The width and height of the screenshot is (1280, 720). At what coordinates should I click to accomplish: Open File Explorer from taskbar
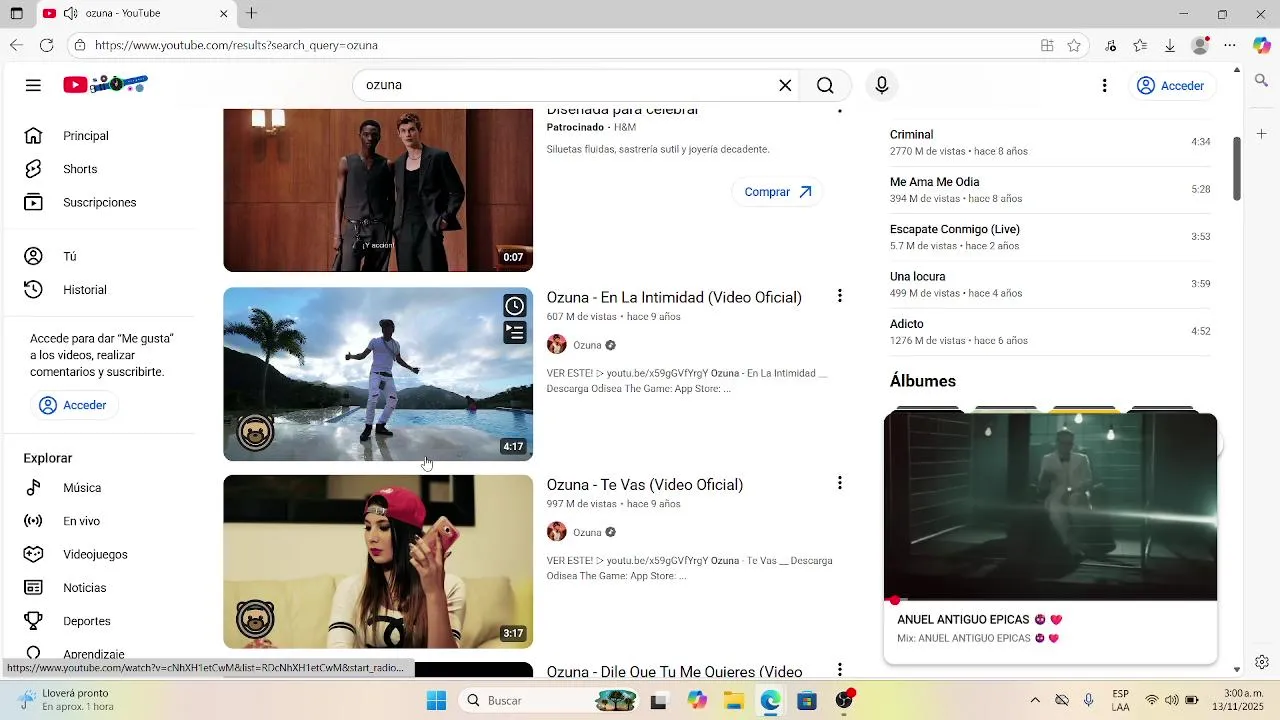pos(734,701)
